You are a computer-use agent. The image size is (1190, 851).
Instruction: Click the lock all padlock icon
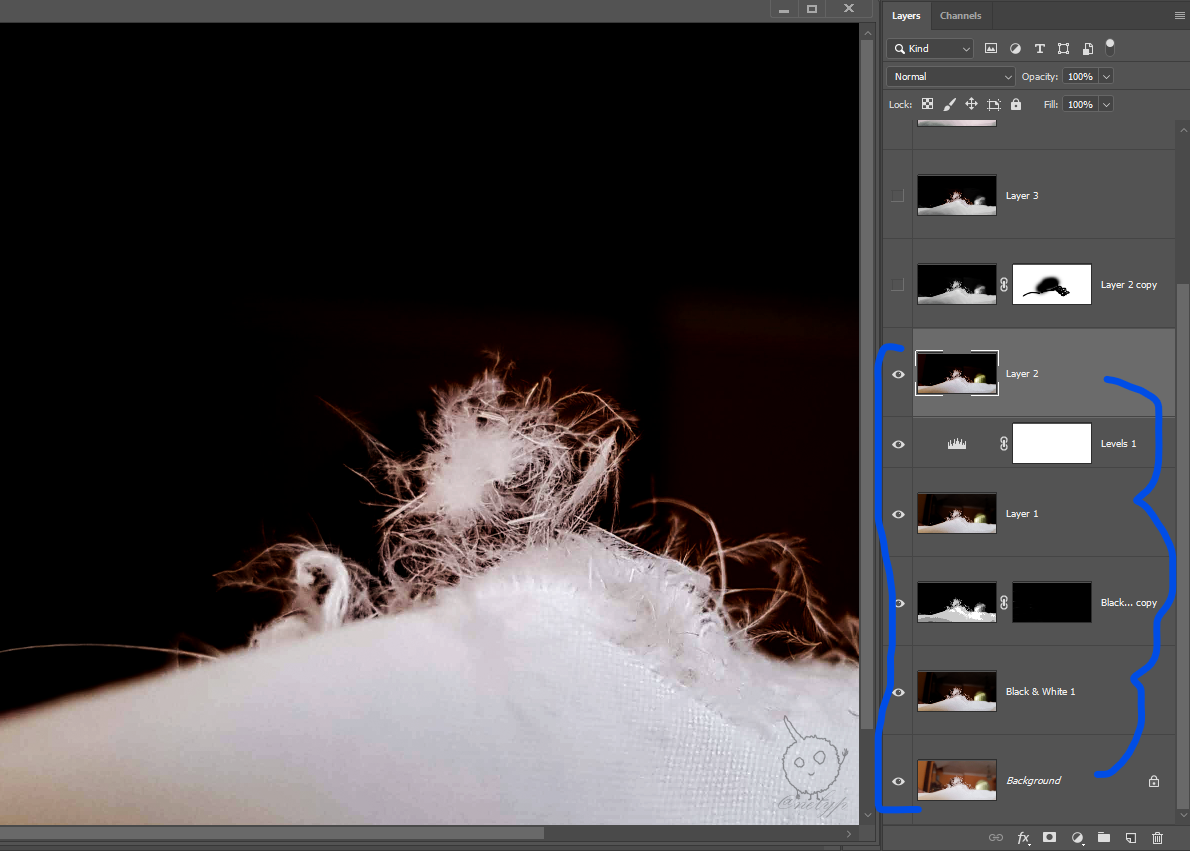(x=1016, y=104)
